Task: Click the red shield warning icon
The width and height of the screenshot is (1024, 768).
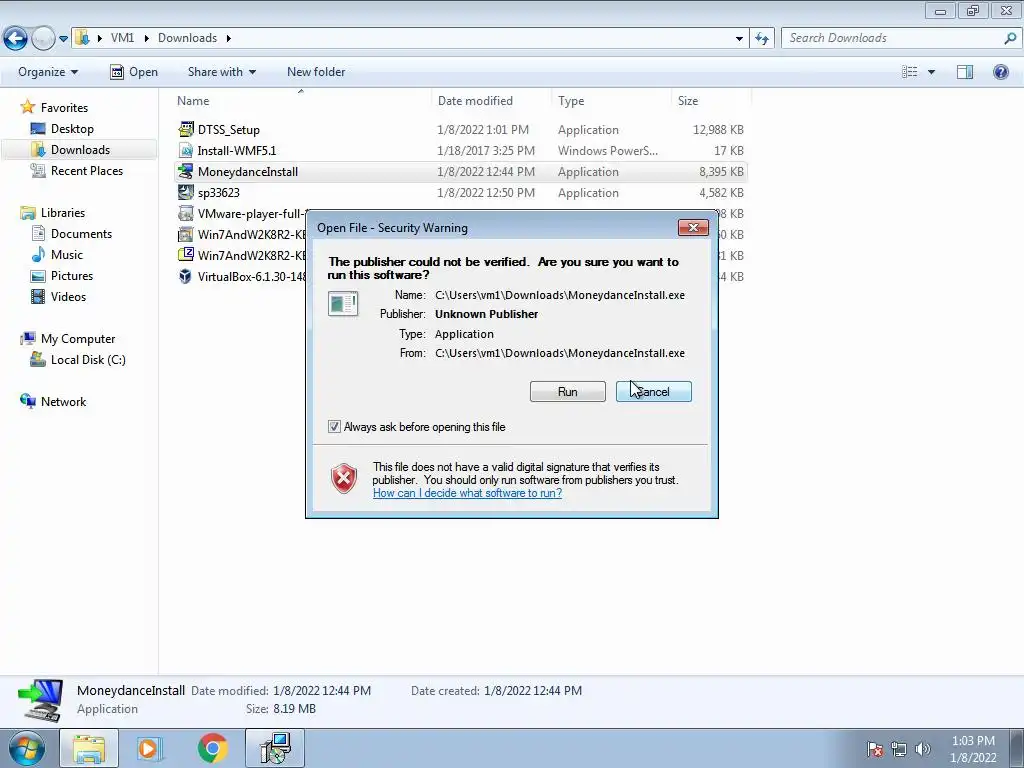Action: [344, 478]
